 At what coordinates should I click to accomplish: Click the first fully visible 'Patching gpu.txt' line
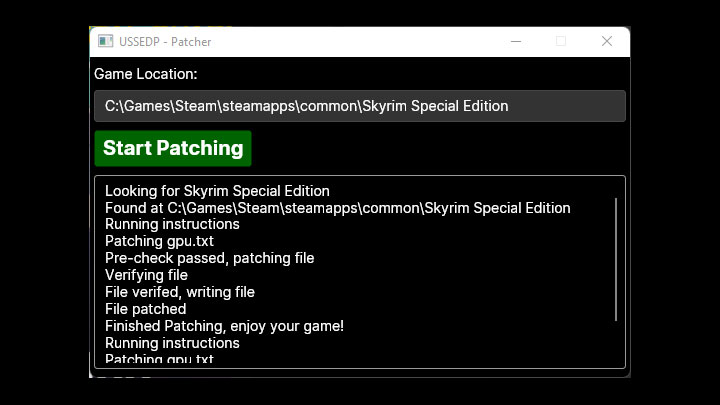tap(159, 241)
